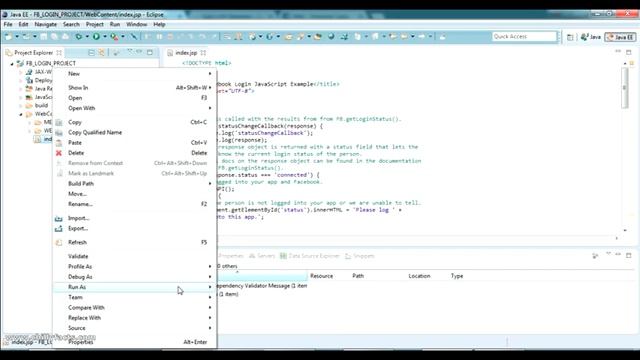Choose Rename... in context menu
Image resolution: width=640 pixels, height=360 pixels.
tap(135, 204)
